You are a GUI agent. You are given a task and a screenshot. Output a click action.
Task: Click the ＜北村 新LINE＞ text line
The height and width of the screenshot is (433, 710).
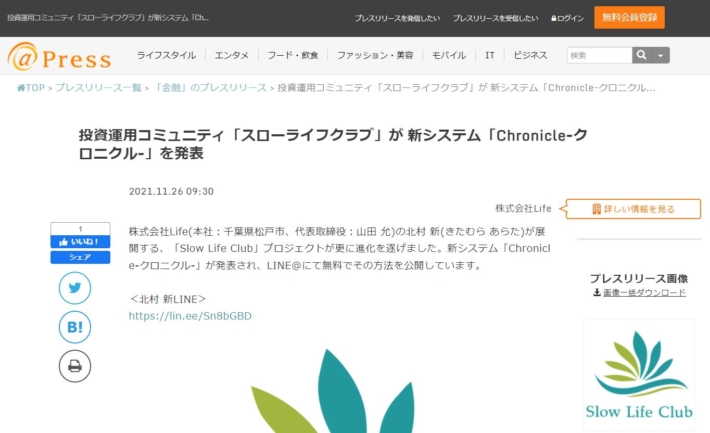pyautogui.click(x=167, y=299)
